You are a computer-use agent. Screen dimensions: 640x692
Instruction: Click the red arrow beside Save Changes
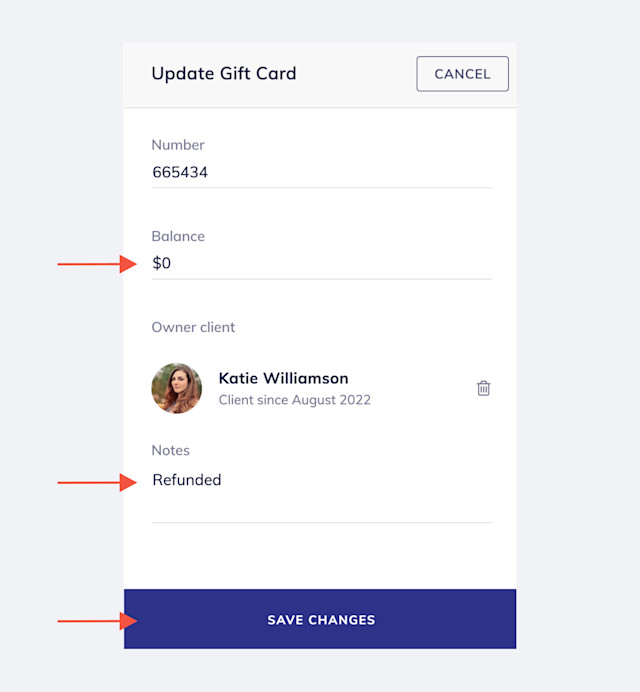(x=97, y=621)
